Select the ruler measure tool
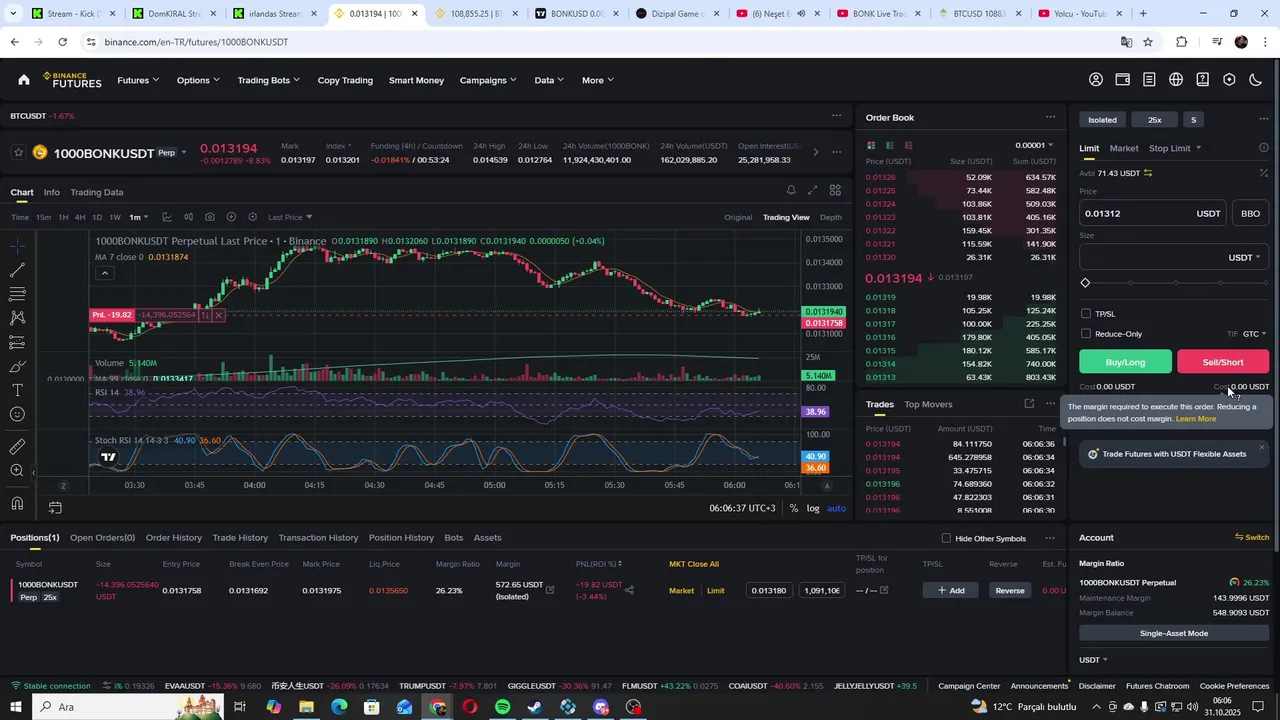This screenshot has height=720, width=1280. tap(17, 447)
